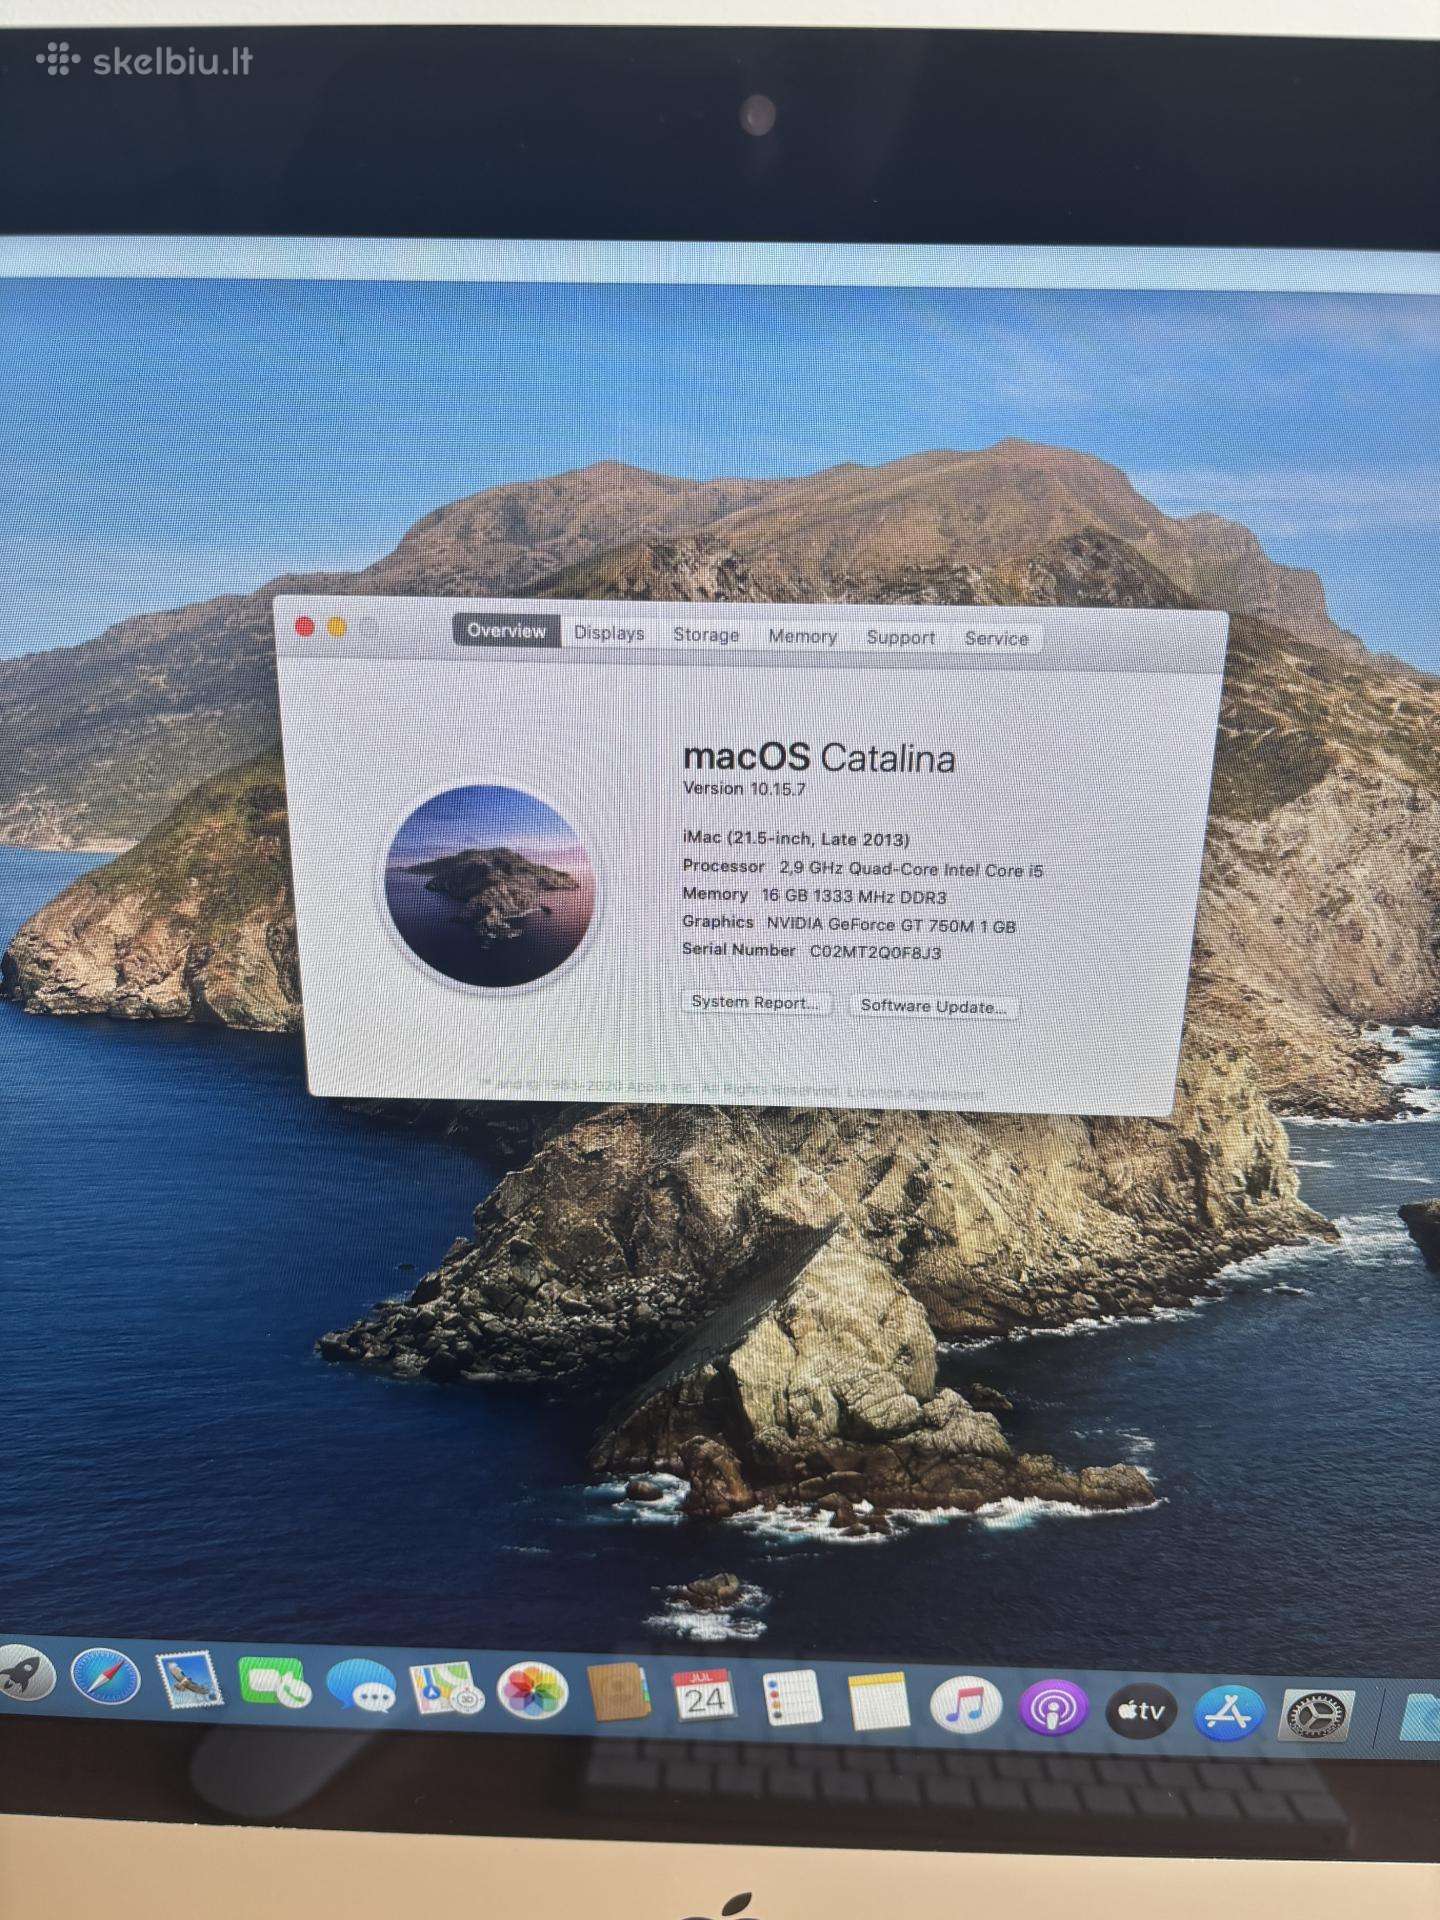Open Apple TV app in Dock
The height and width of the screenshot is (1920, 1440).
[1140, 1712]
